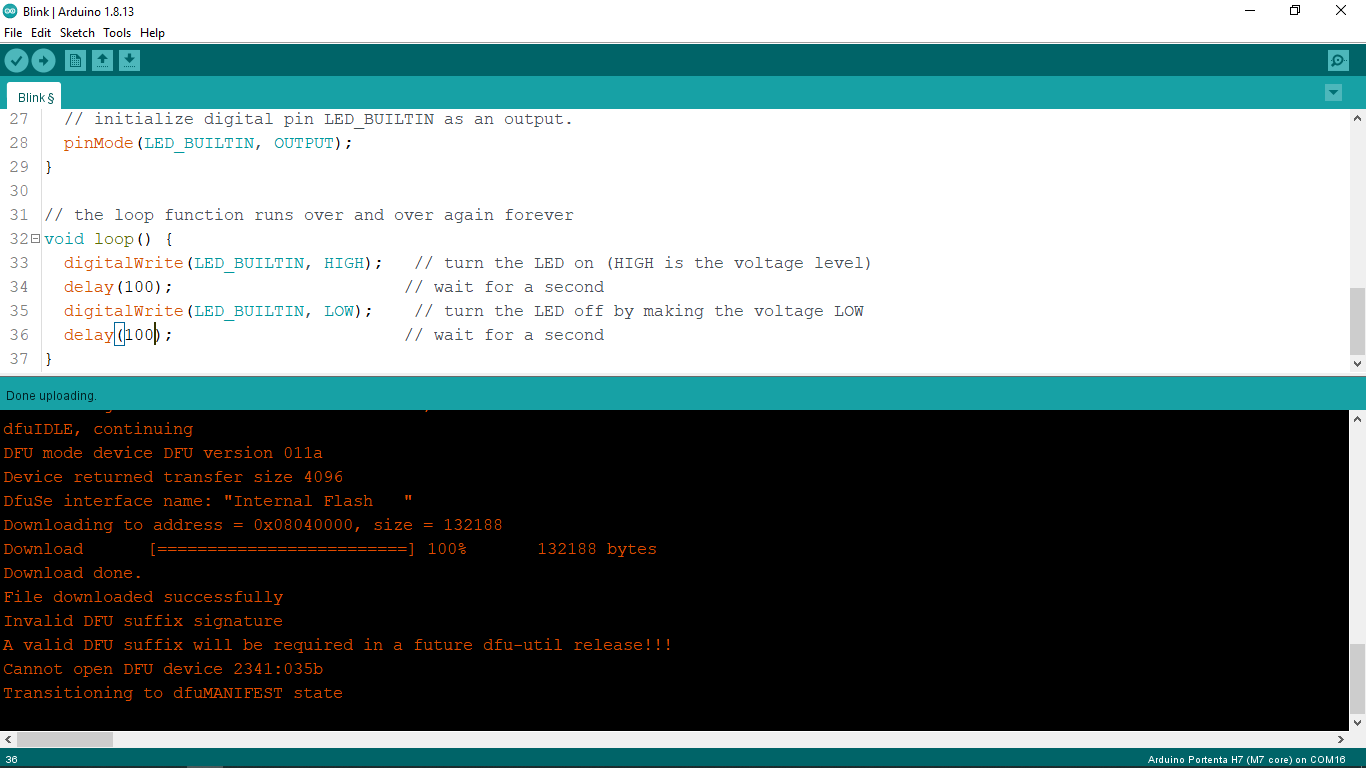Create a new sketch with New icon
The height and width of the screenshot is (768, 1366).
click(75, 61)
